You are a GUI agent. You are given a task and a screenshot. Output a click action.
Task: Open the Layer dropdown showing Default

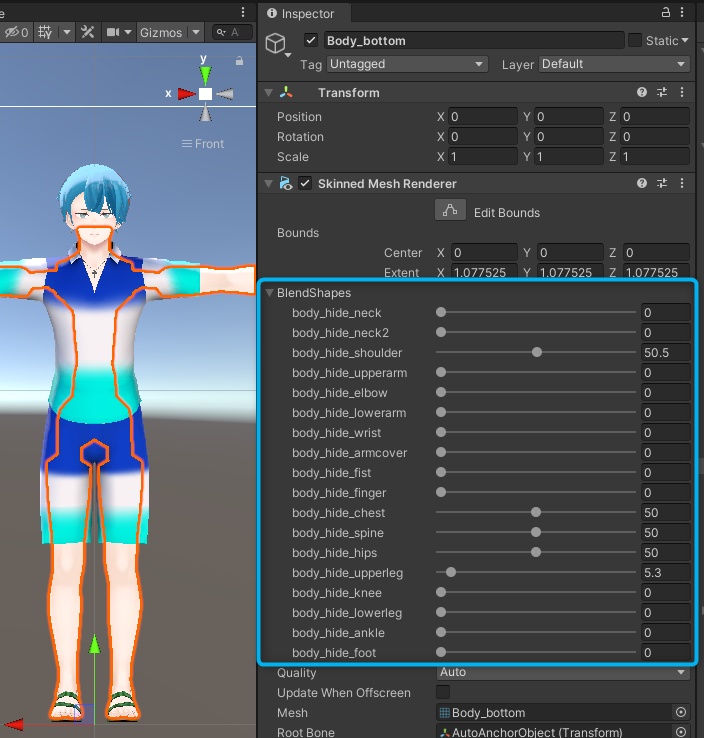[613, 64]
